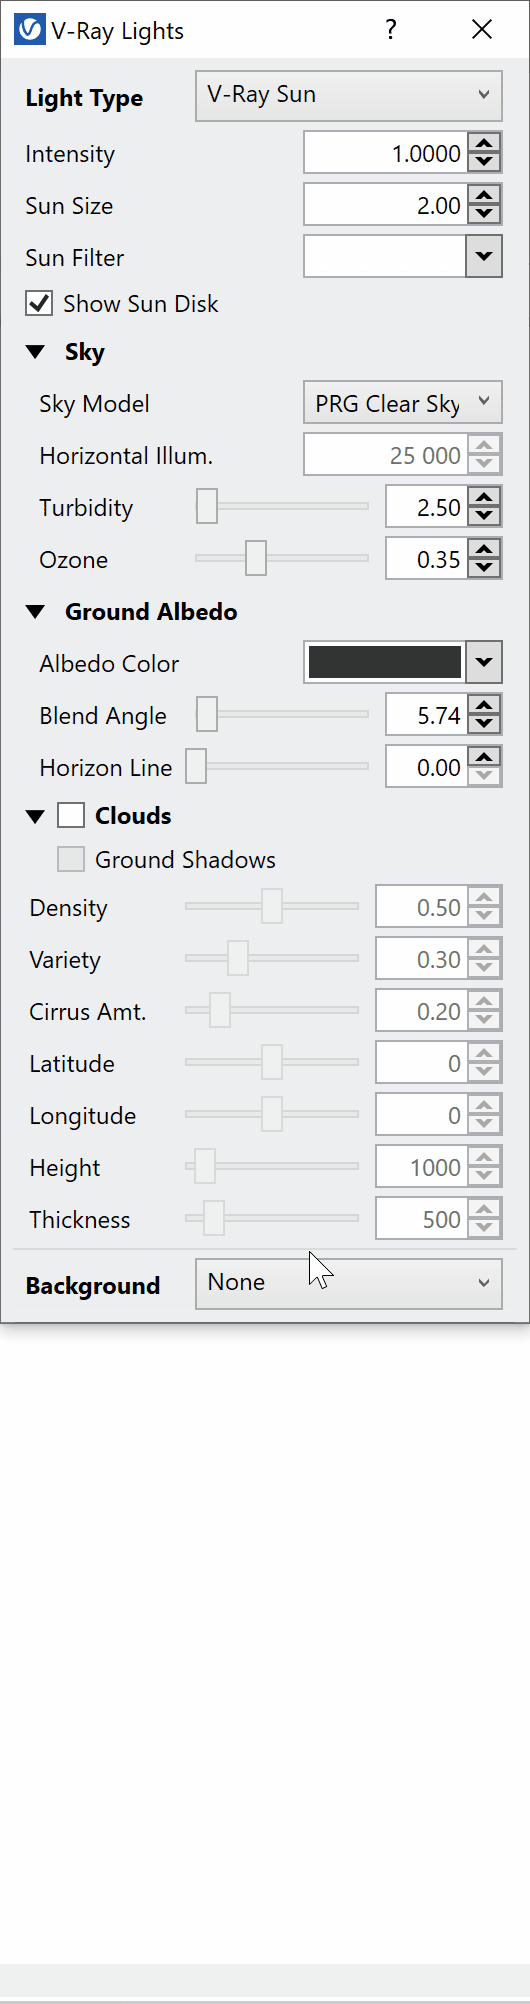Click the Intensity value input field

point(385,154)
